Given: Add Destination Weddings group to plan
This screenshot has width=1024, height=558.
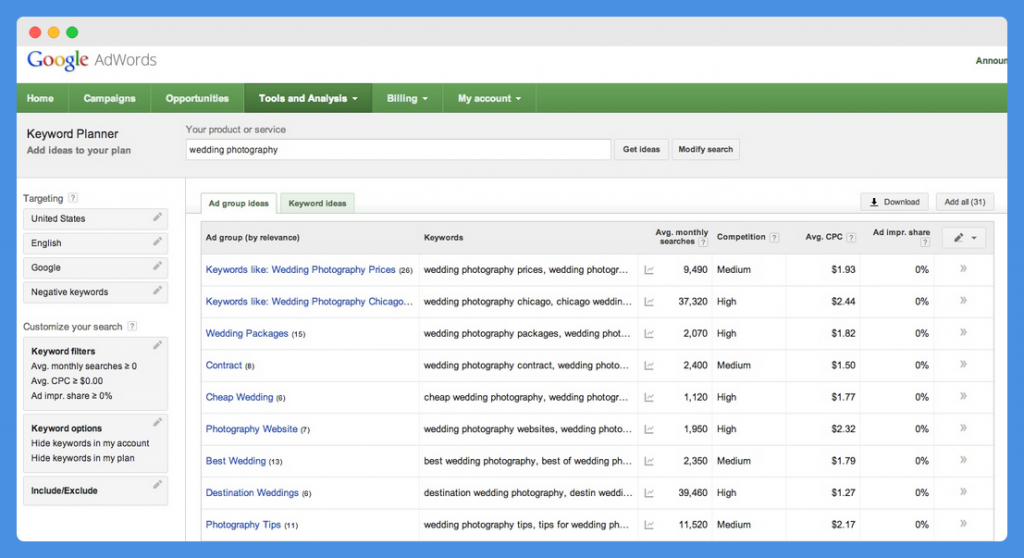Looking at the screenshot, I should (963, 492).
